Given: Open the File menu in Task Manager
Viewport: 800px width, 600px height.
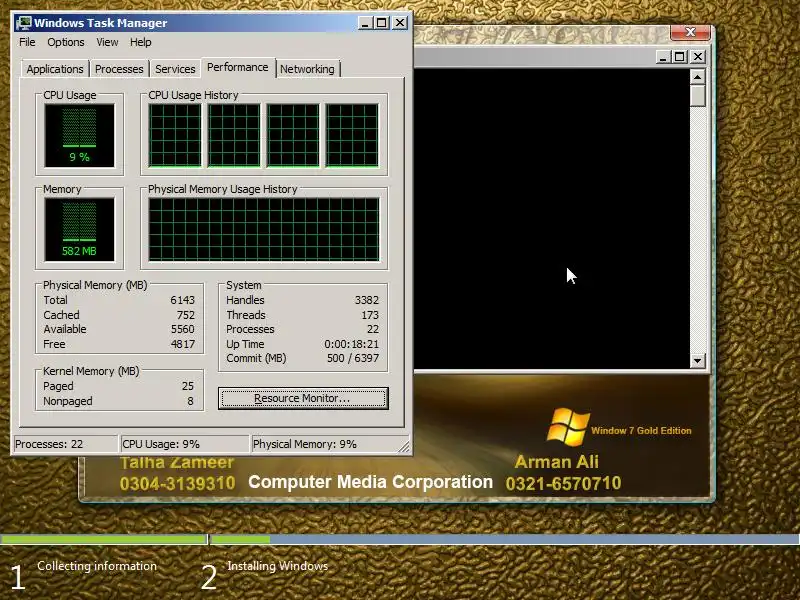Looking at the screenshot, I should tap(27, 42).
